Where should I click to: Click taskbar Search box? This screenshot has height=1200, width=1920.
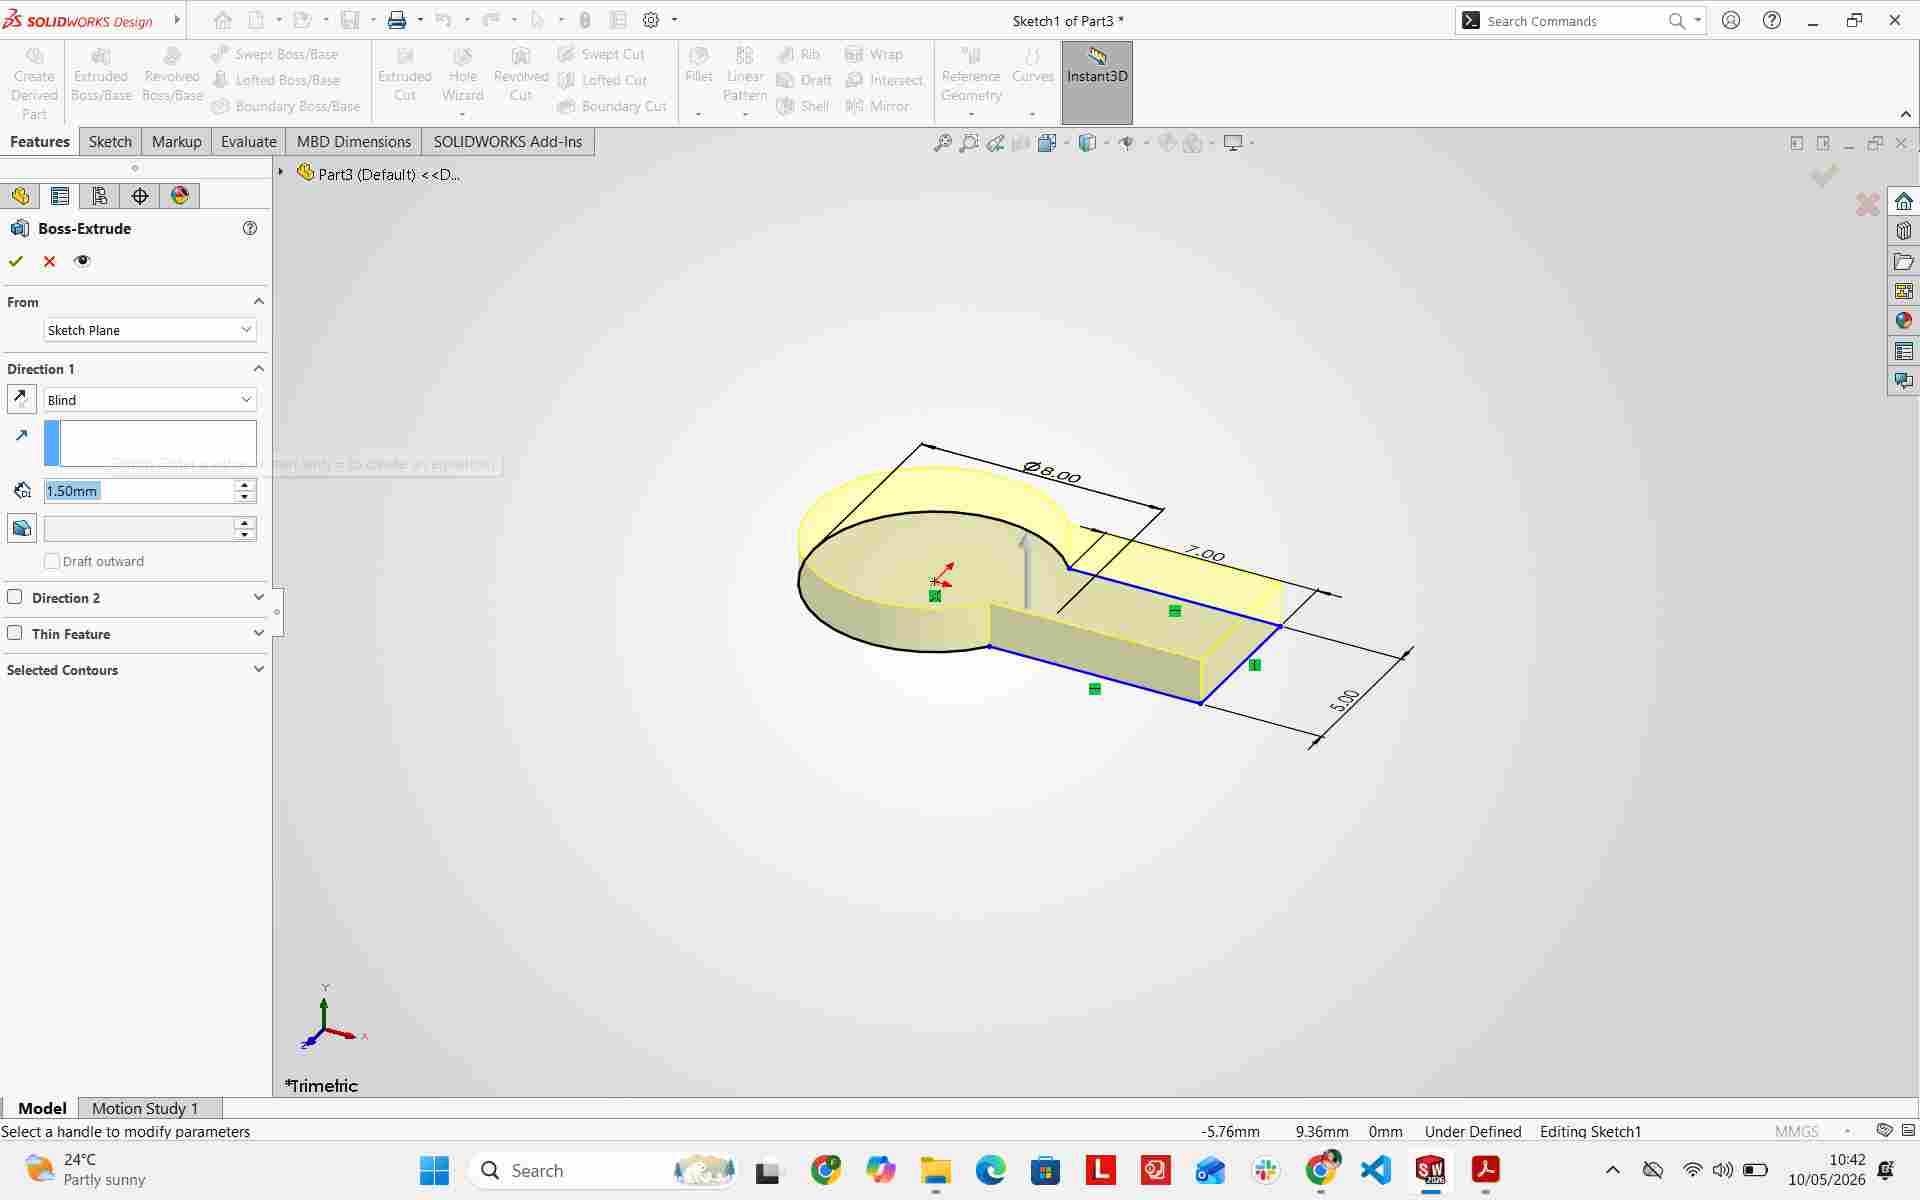tap(604, 1170)
